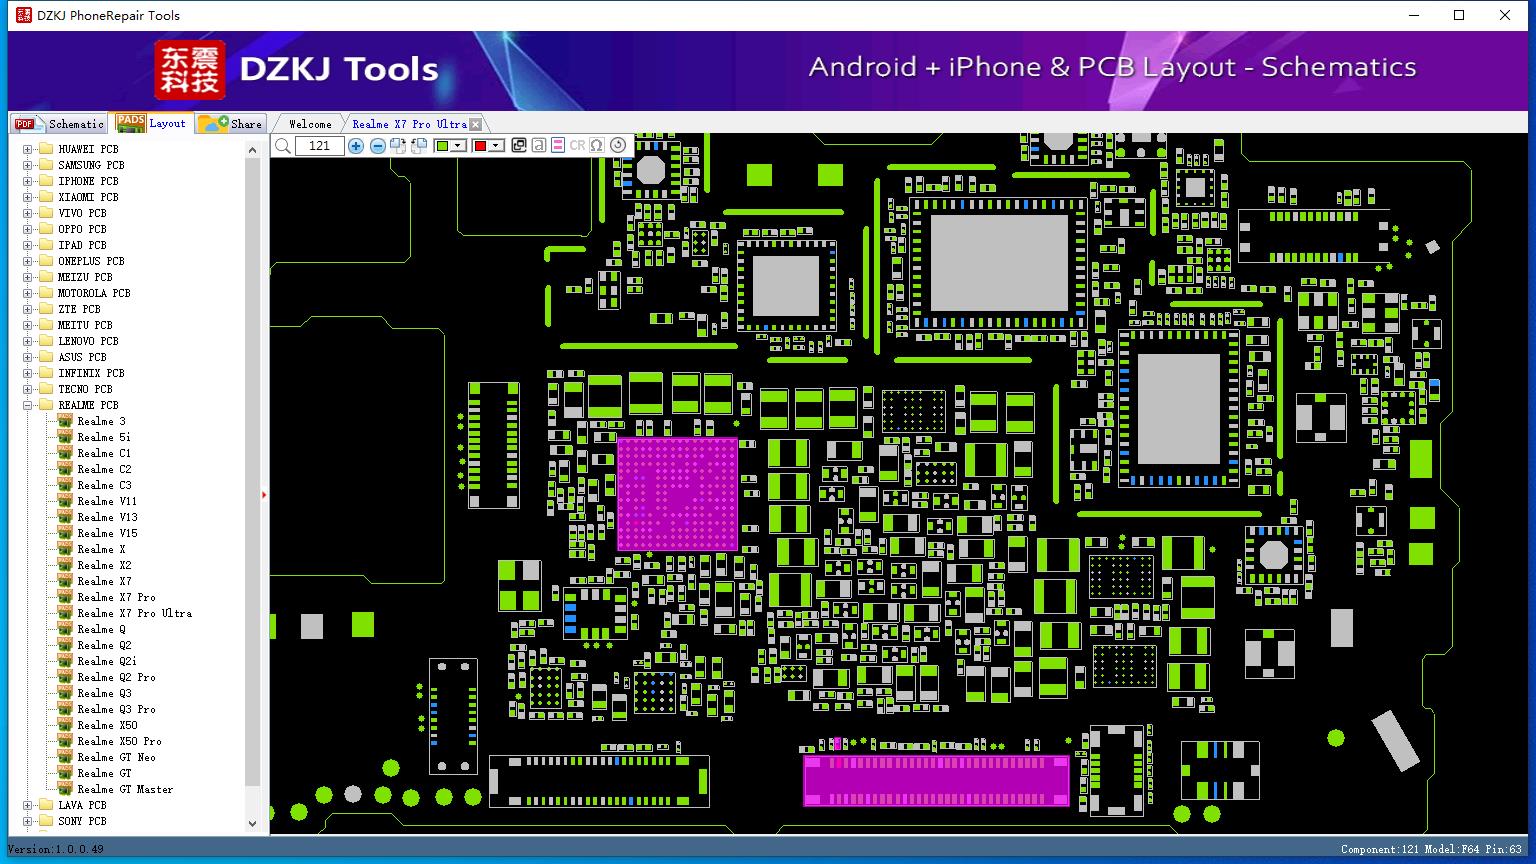Click the PCB icon beside Realme 3

tap(66, 421)
